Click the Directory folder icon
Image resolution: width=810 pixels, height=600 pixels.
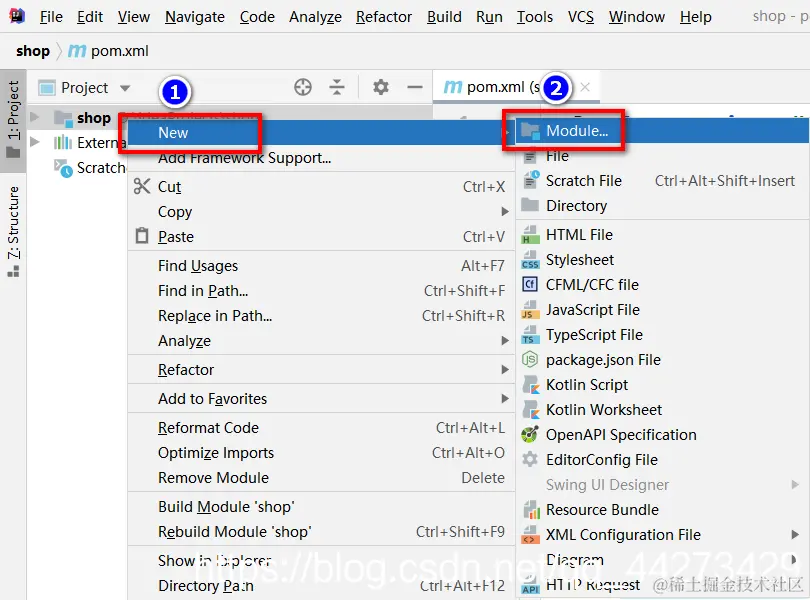coord(530,205)
